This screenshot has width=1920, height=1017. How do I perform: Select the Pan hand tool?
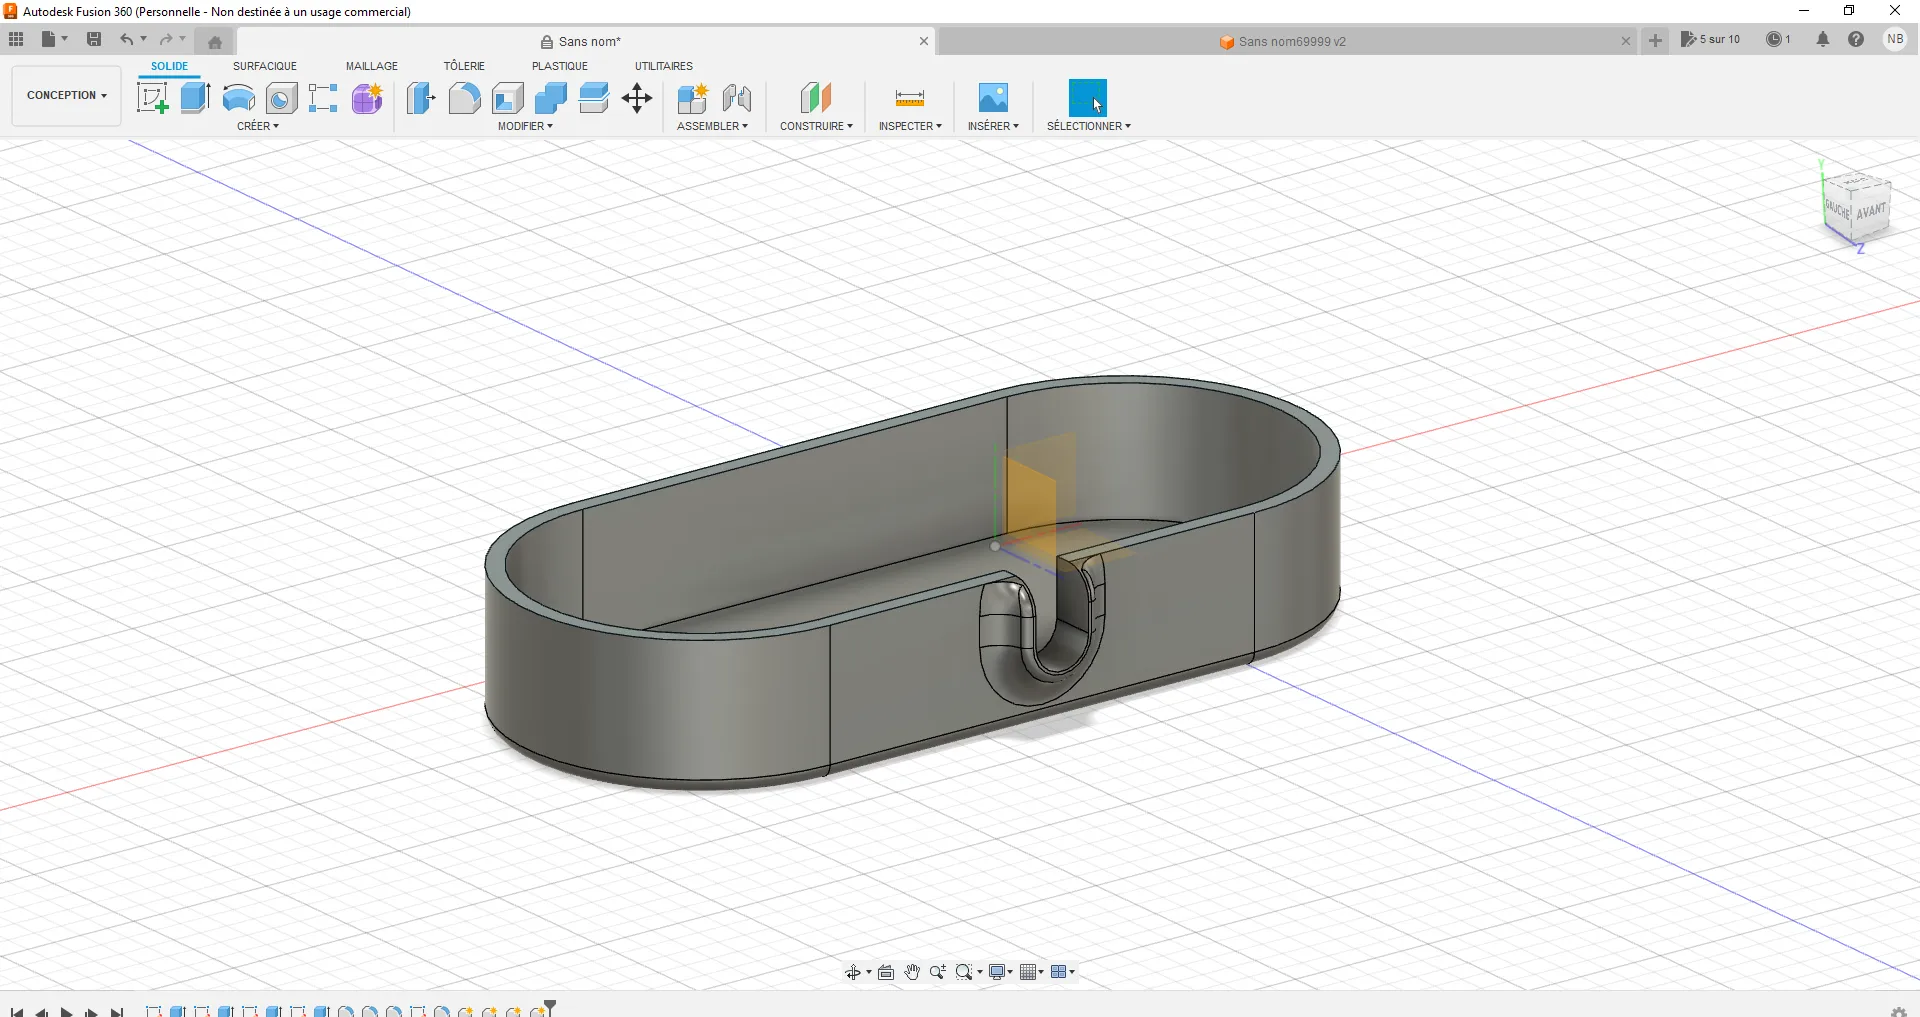click(912, 972)
